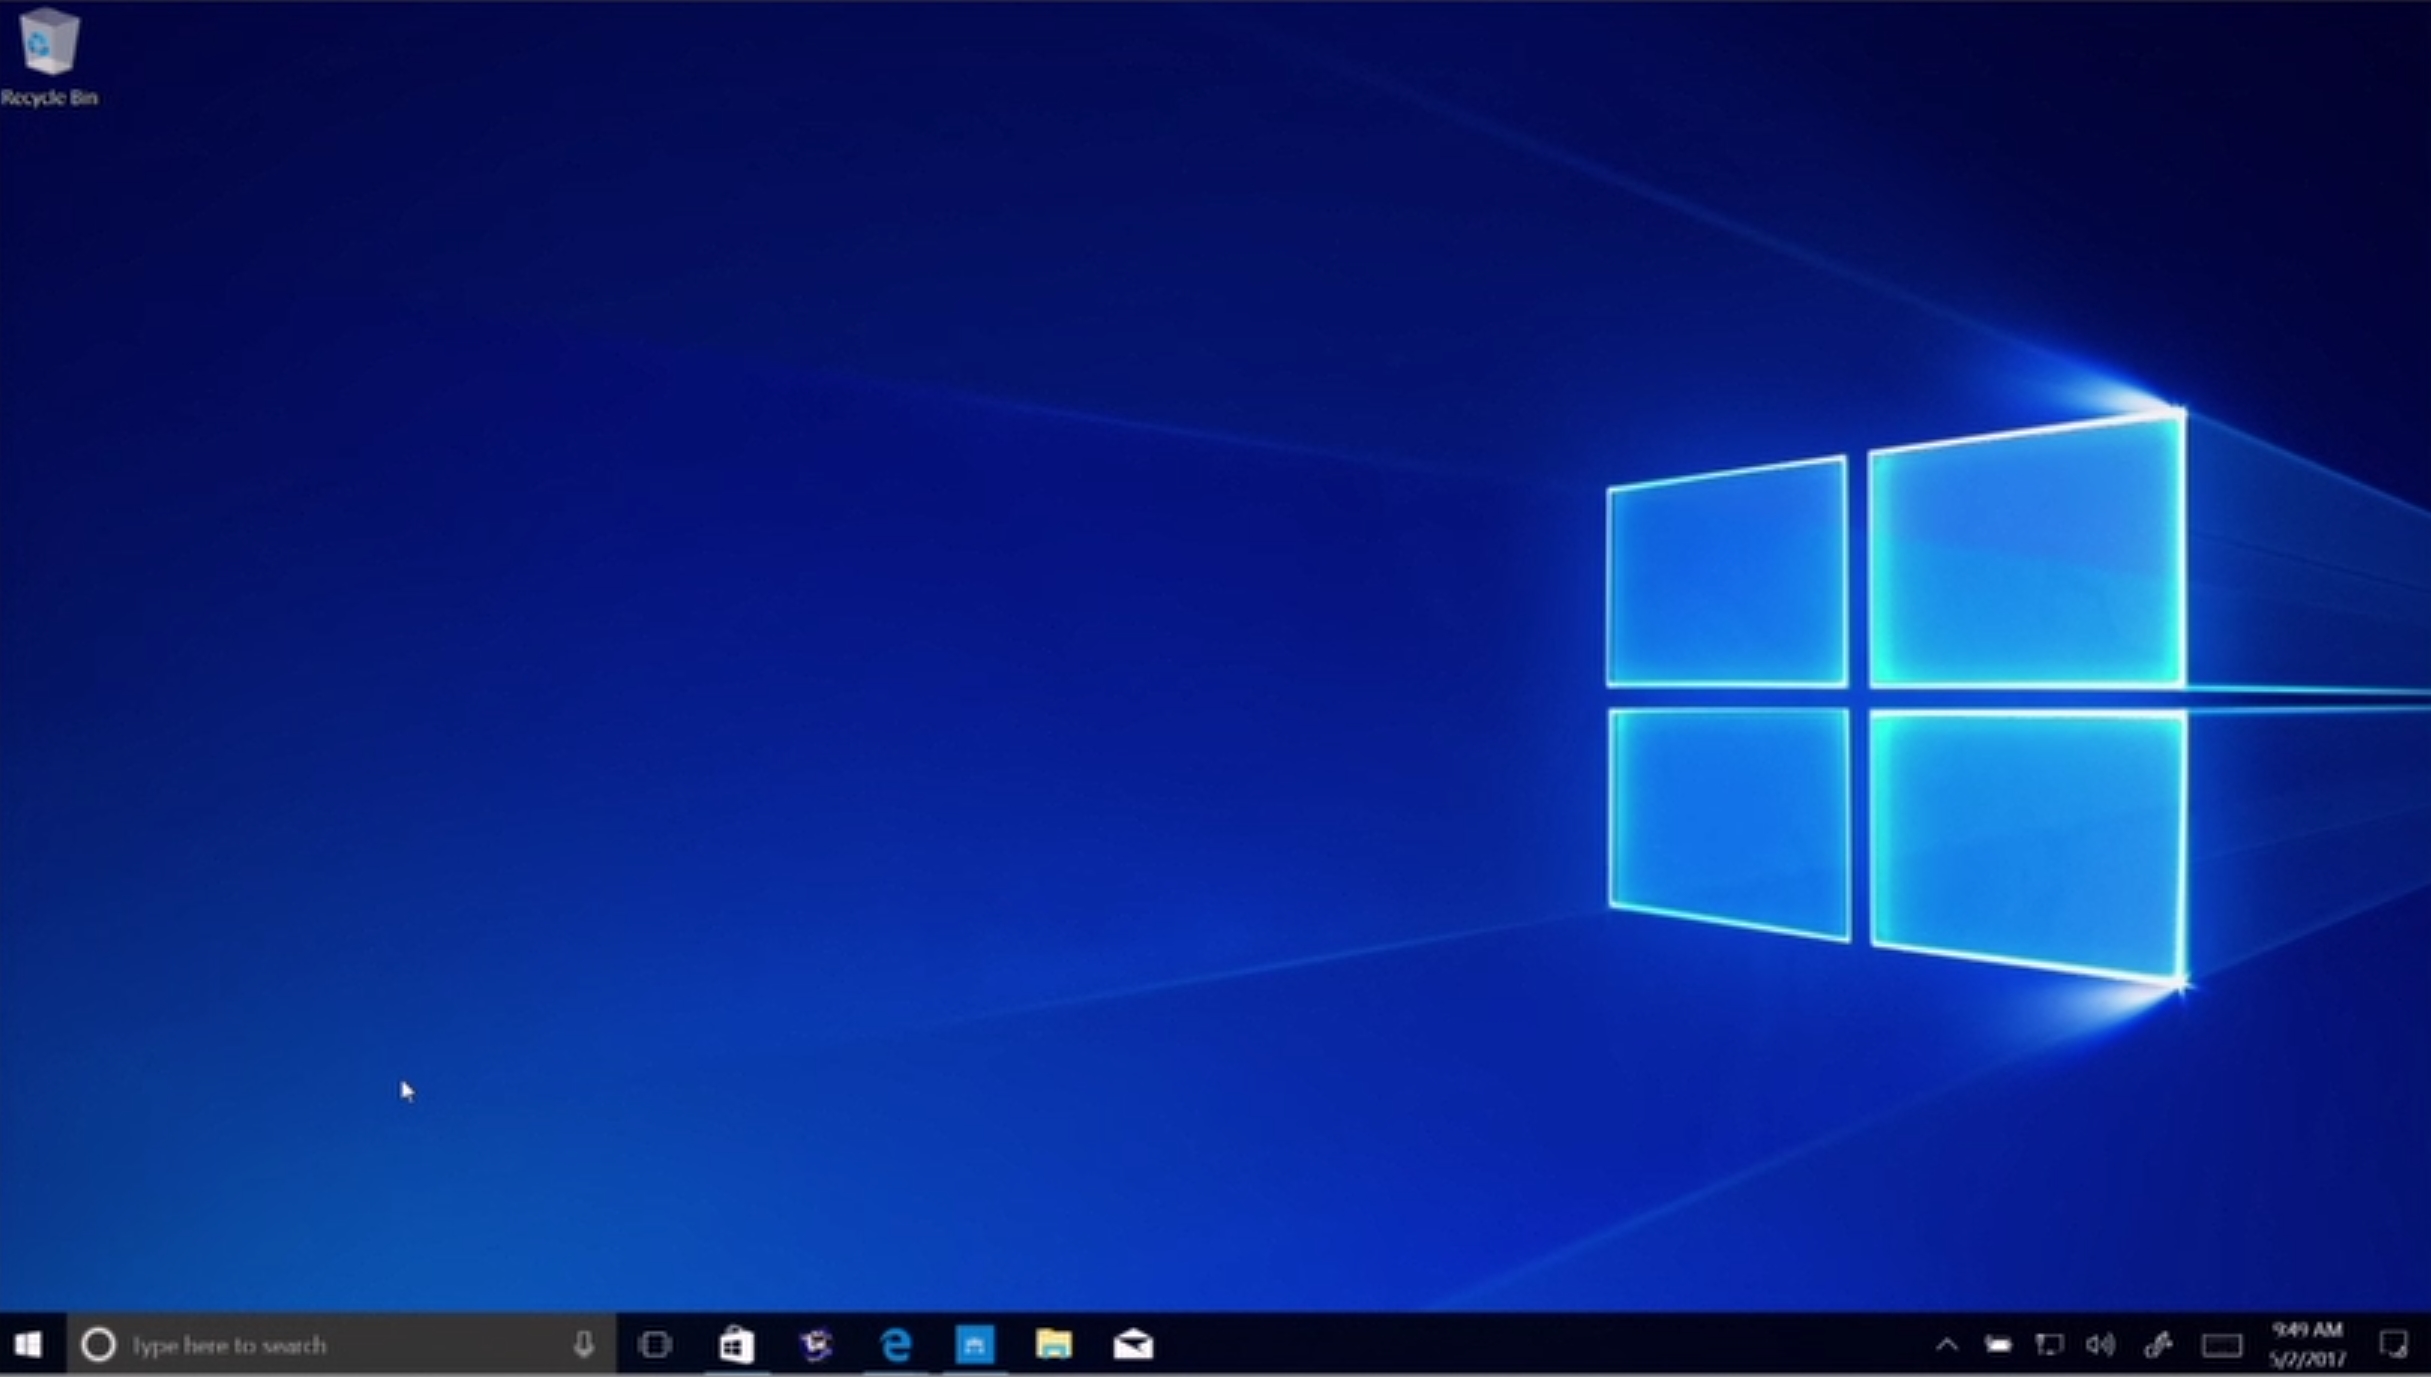Click the 'Type here to search' box

point(341,1345)
